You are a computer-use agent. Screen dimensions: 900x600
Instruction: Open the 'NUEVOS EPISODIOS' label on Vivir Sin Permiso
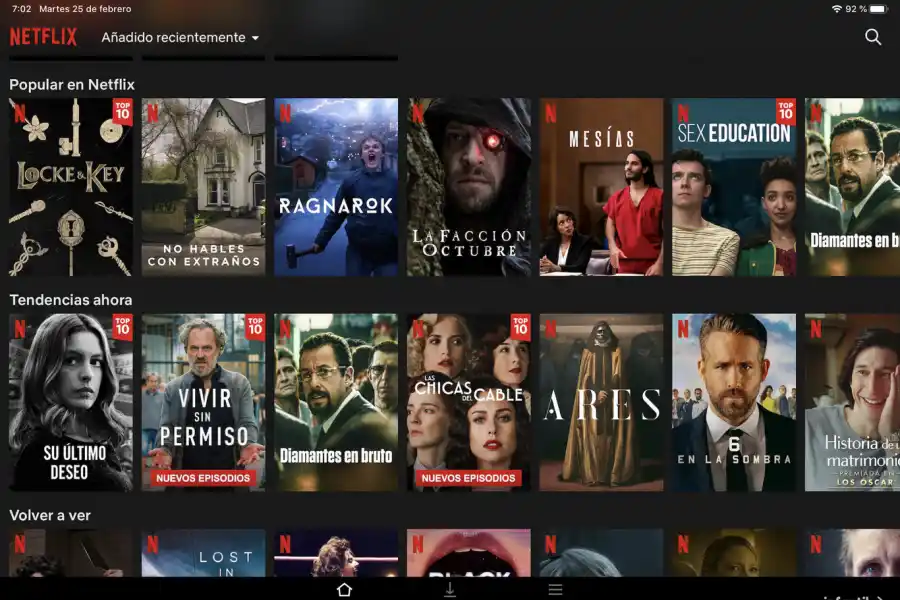point(202,478)
